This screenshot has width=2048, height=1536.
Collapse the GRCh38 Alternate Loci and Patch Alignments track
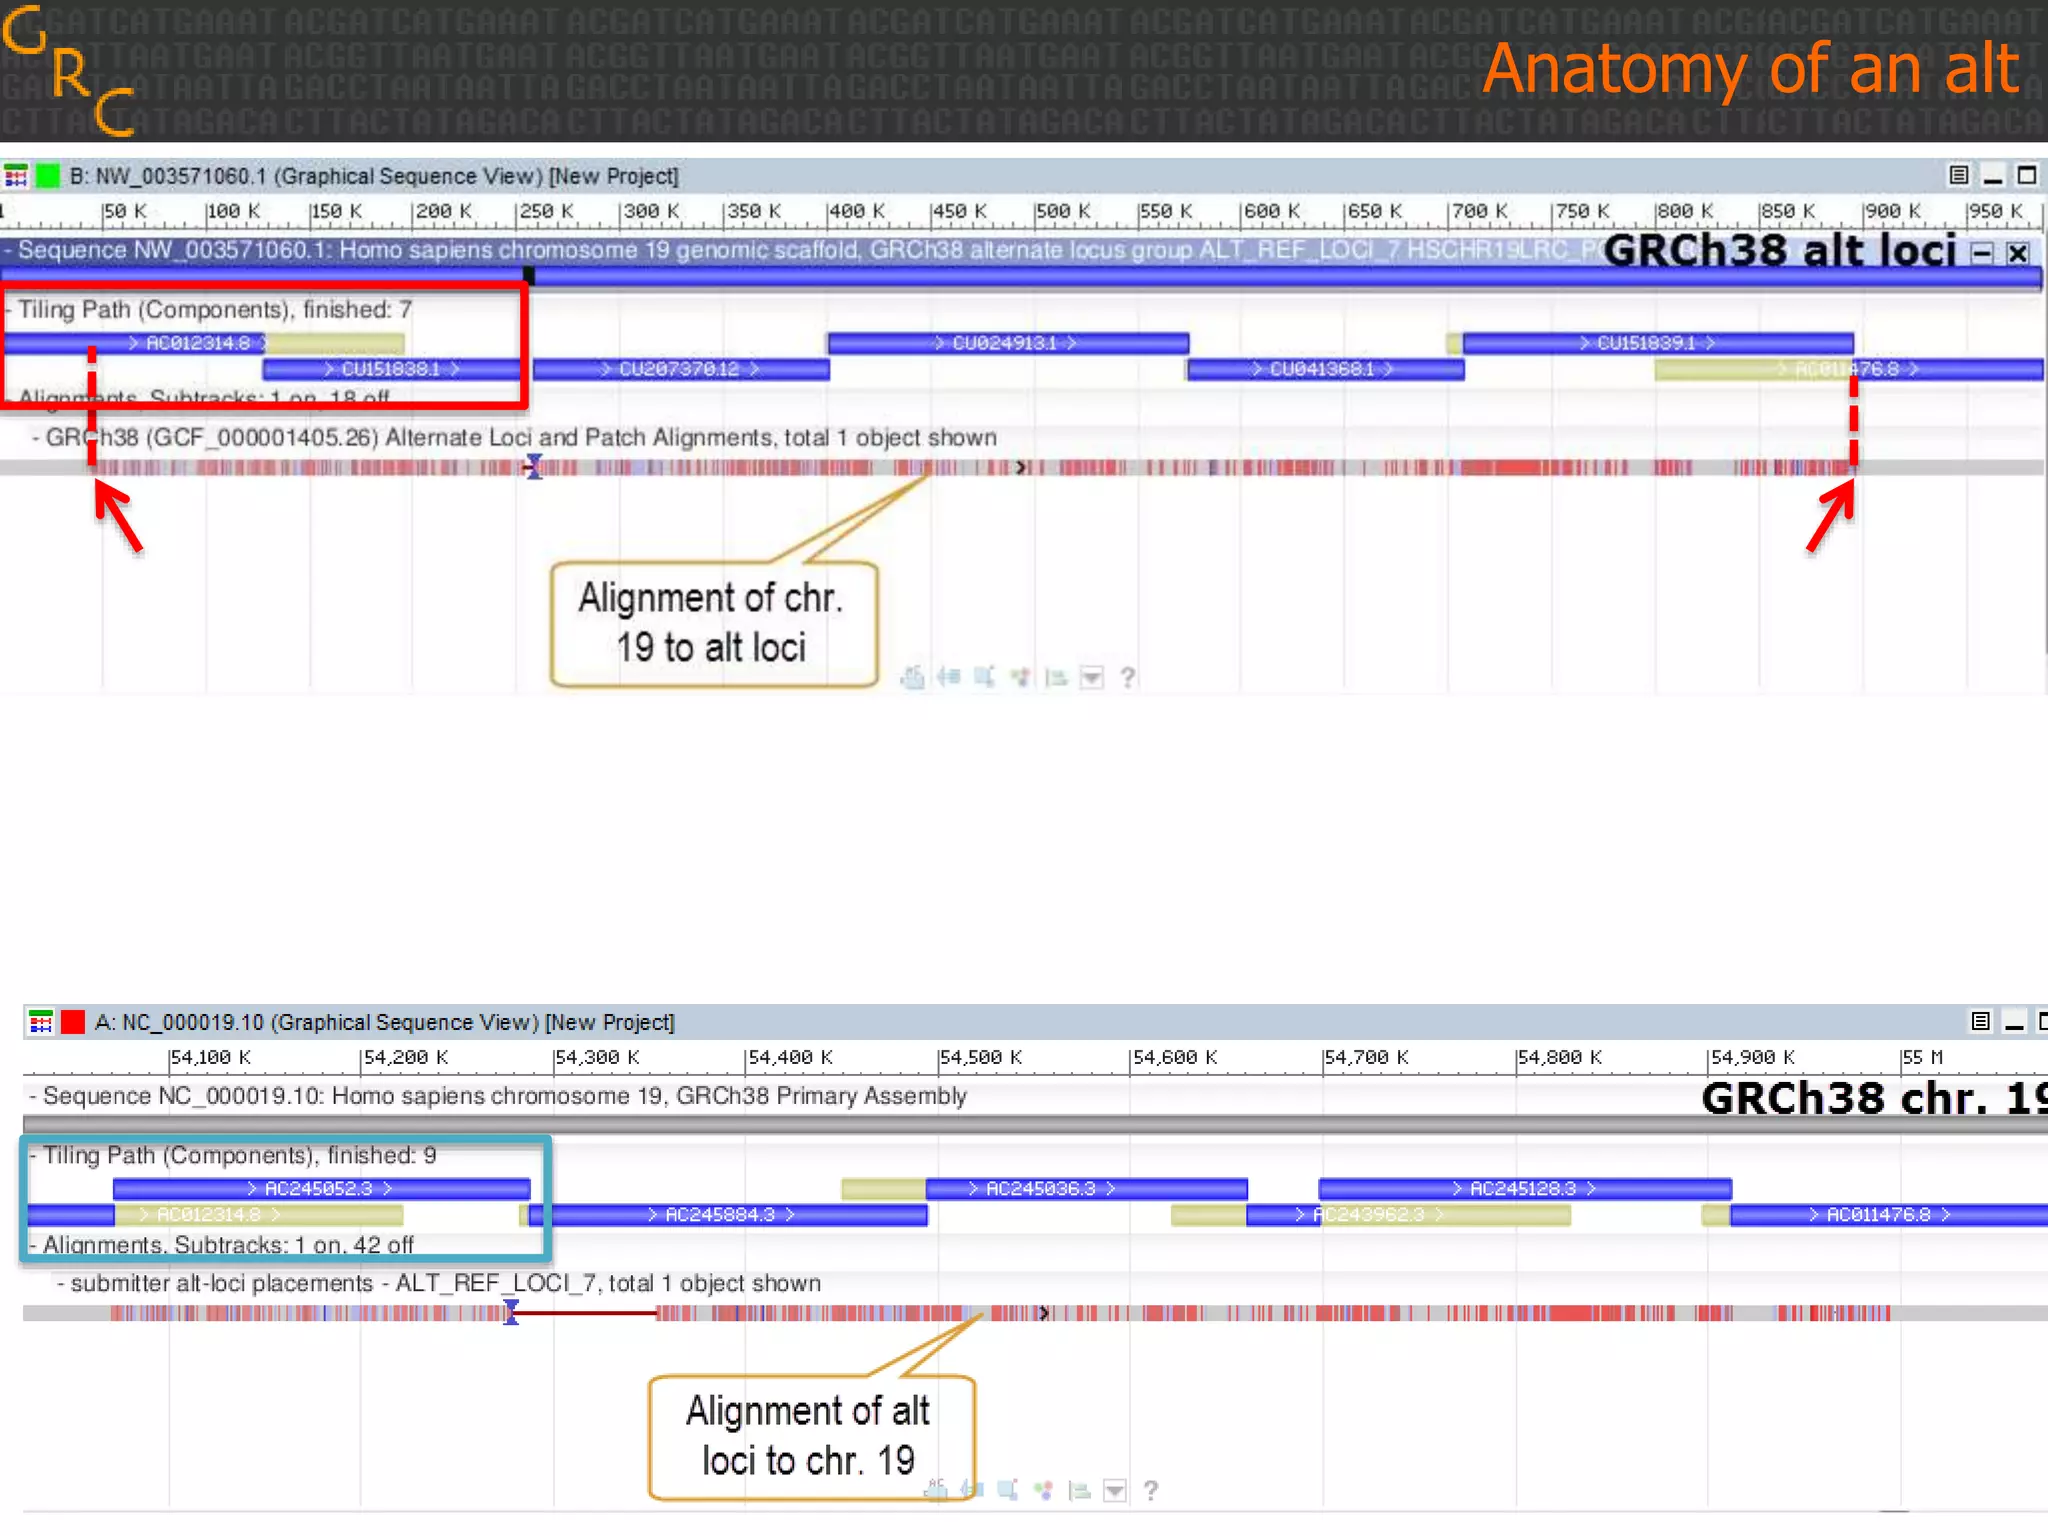pyautogui.click(x=36, y=438)
